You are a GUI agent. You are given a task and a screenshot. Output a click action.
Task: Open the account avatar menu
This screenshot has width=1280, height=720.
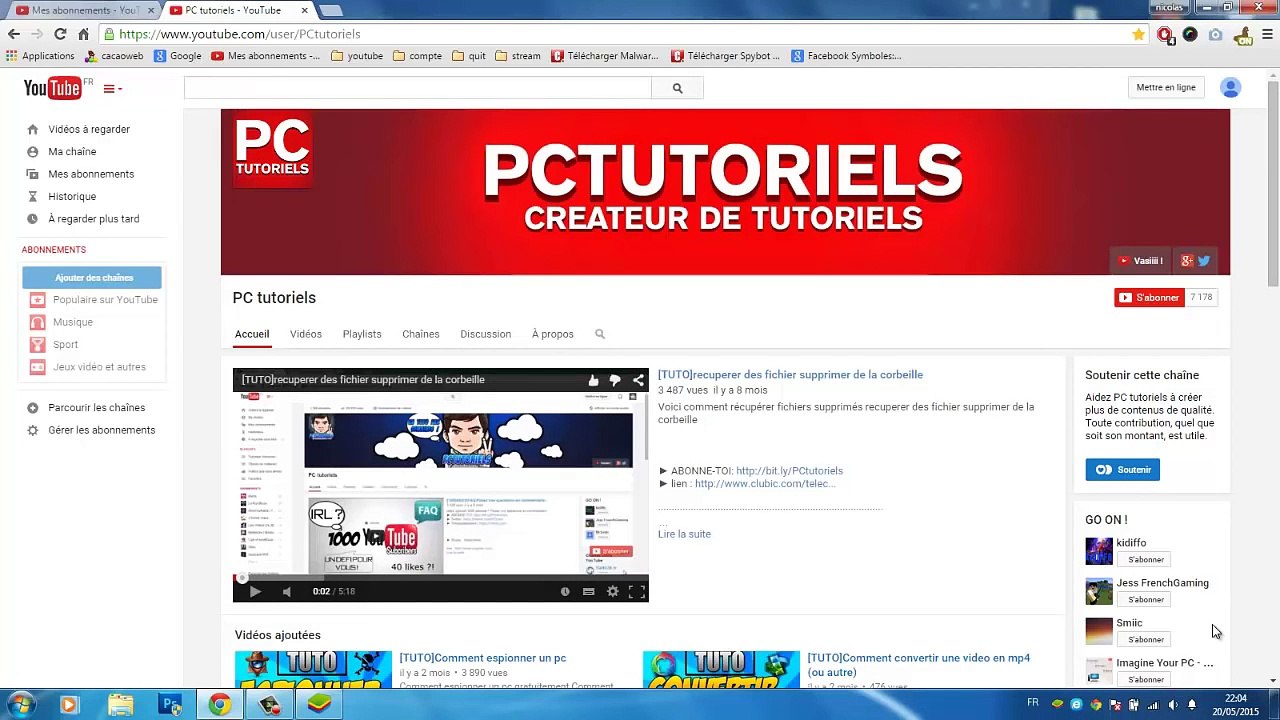[1231, 88]
